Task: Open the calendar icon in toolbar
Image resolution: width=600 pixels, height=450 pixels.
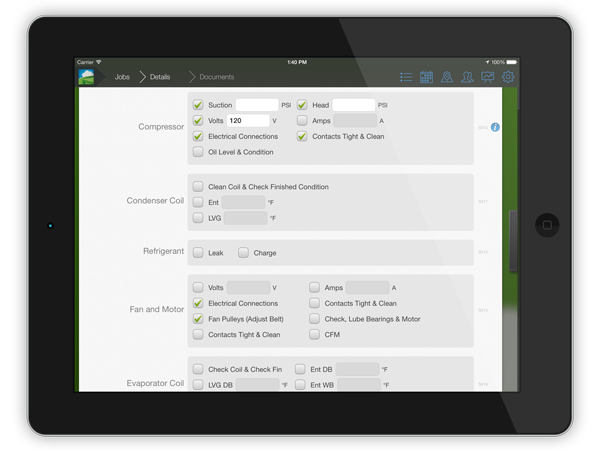Action: pyautogui.click(x=426, y=77)
